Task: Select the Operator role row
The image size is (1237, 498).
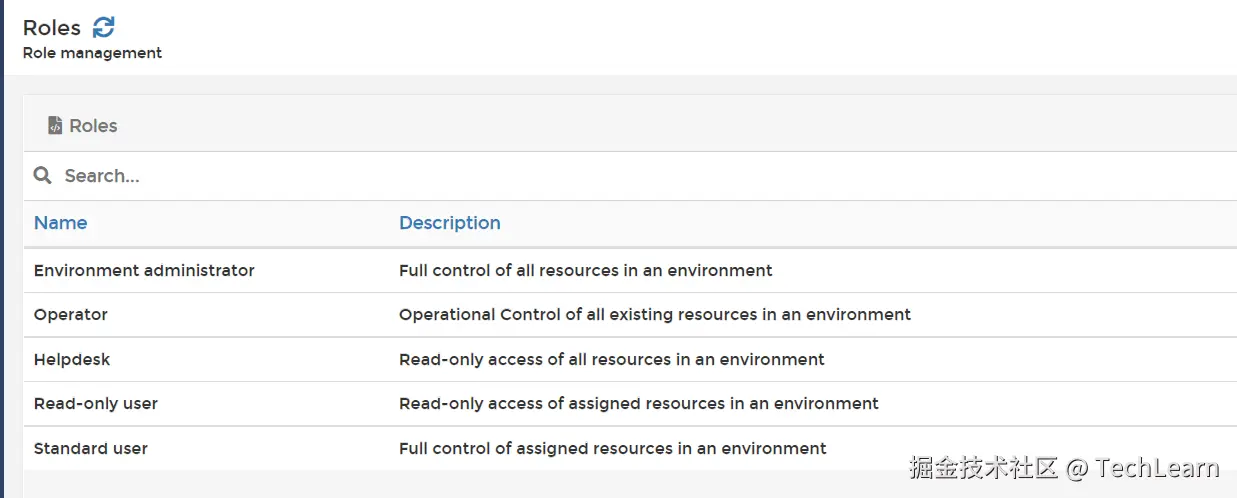Action: click(x=71, y=314)
